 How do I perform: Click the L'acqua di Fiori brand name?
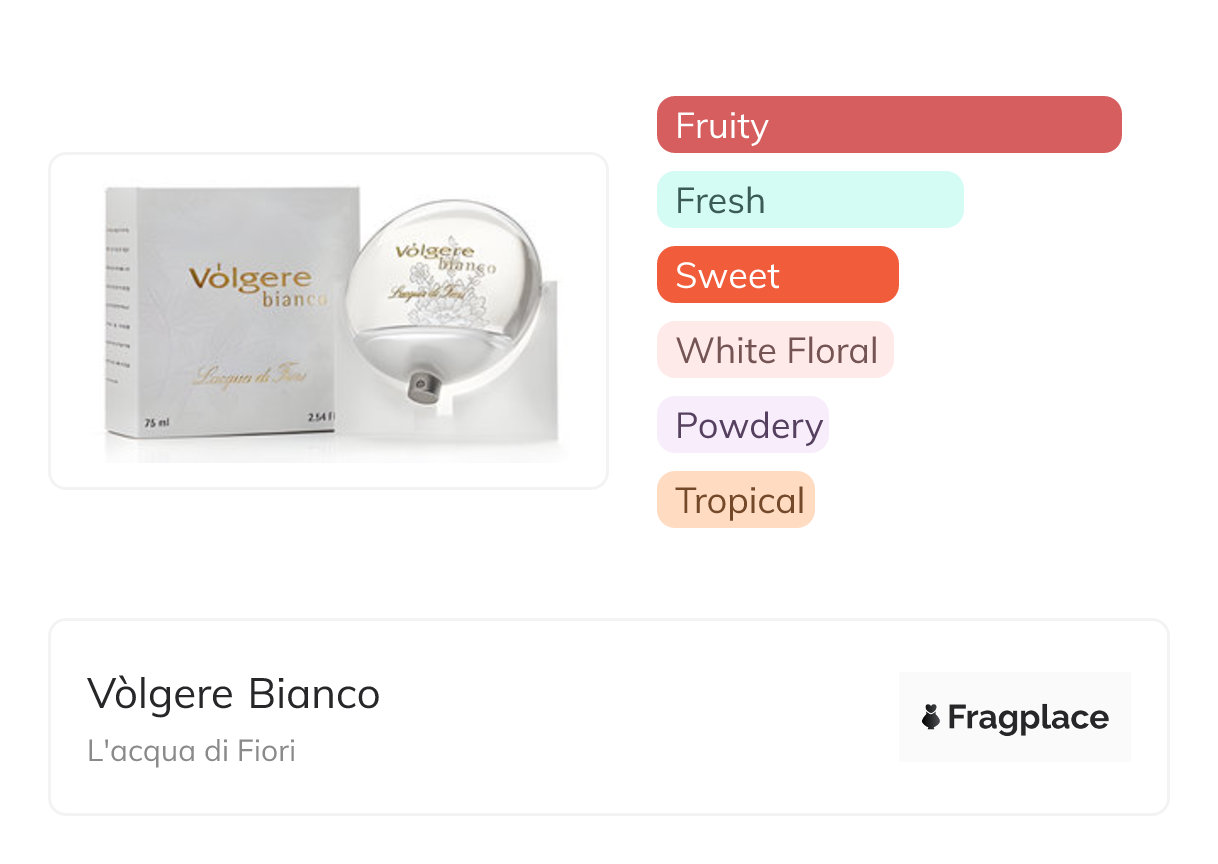click(191, 750)
